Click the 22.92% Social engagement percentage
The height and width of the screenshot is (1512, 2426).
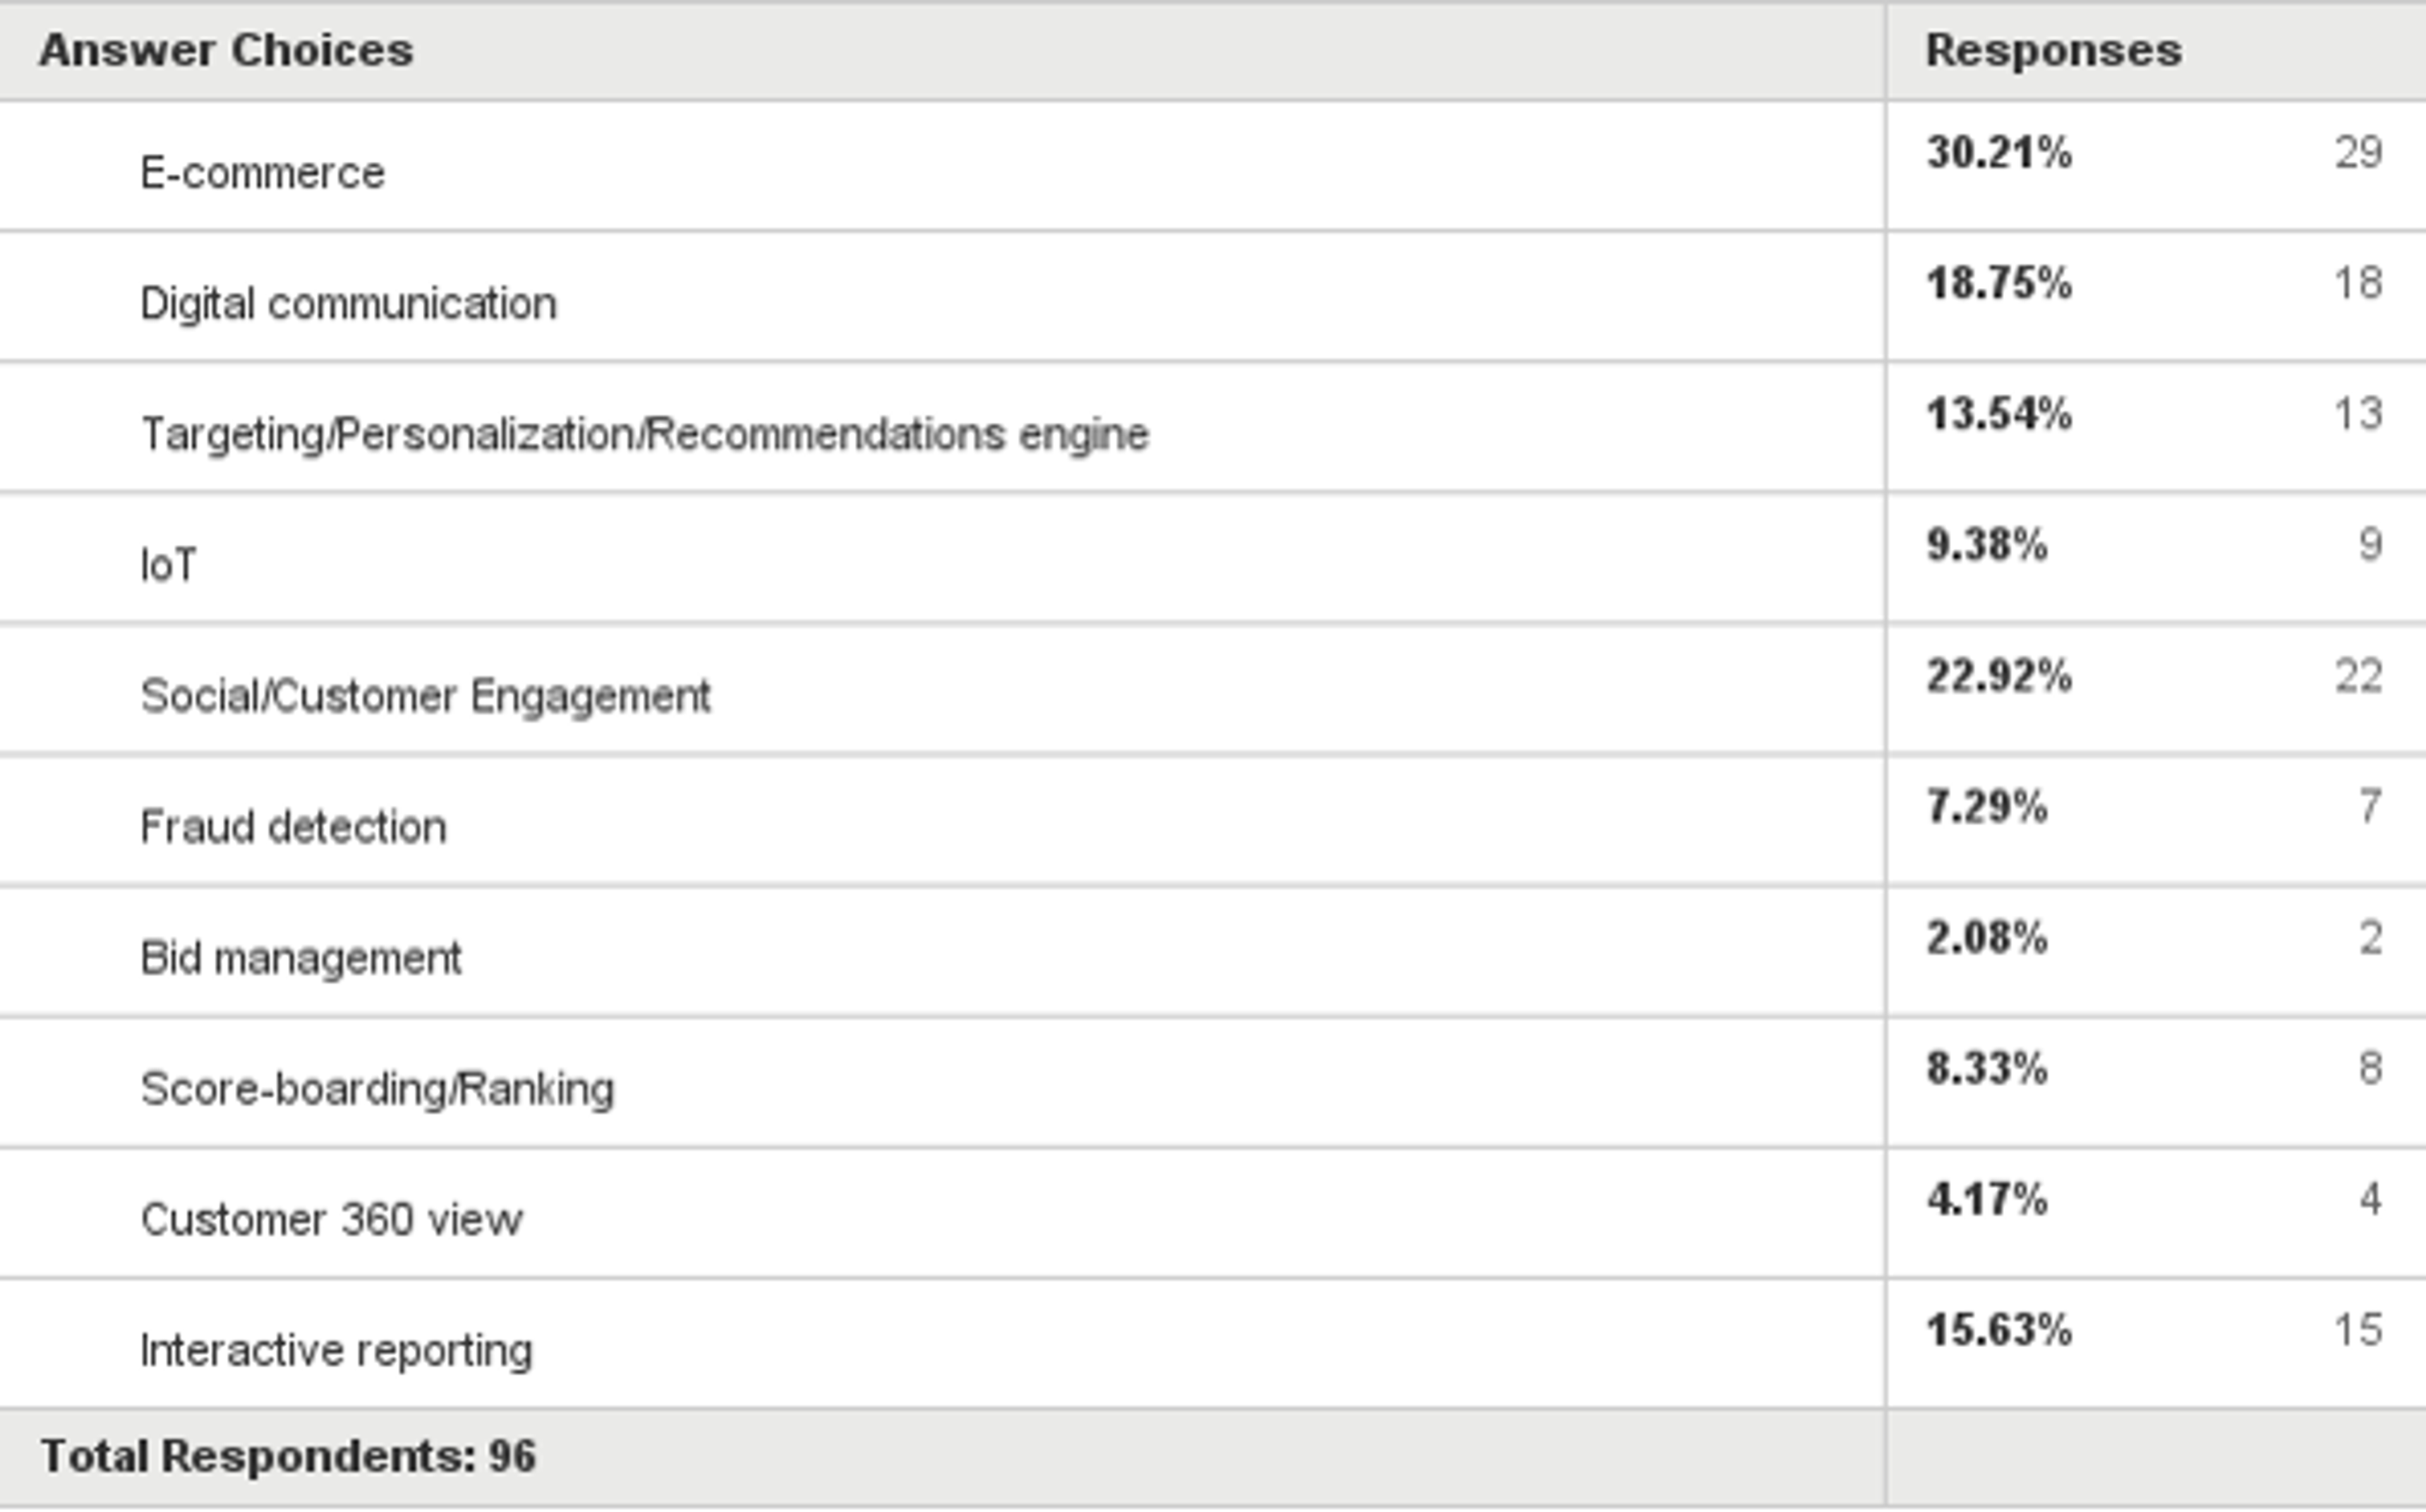tap(1999, 677)
